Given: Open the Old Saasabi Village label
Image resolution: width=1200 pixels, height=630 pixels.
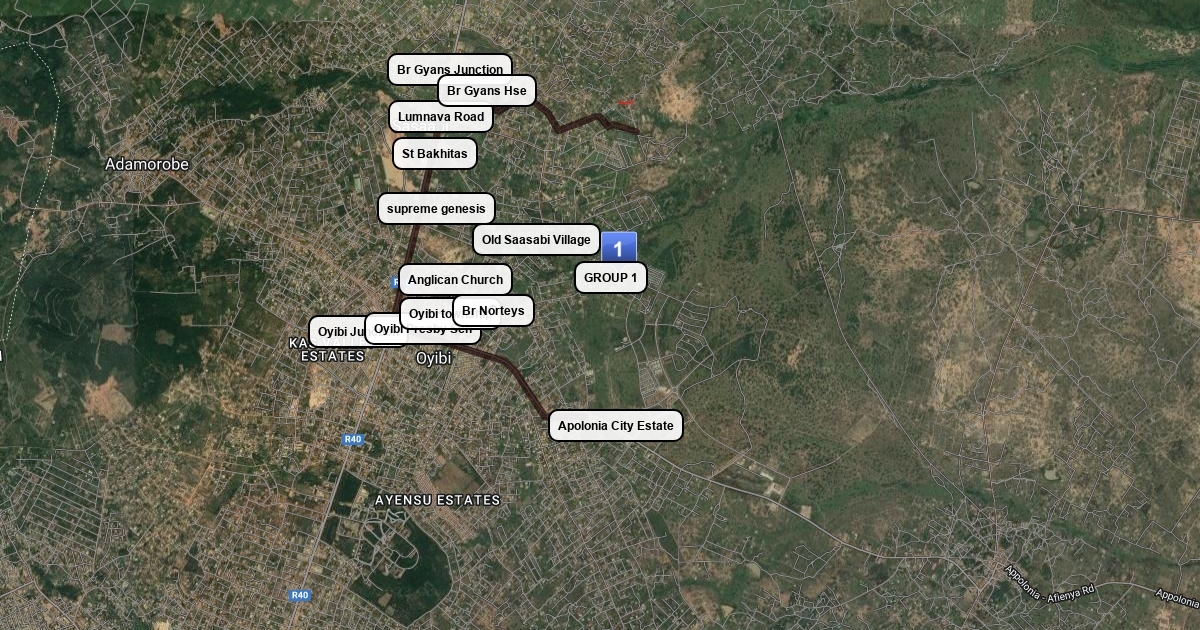Looking at the screenshot, I should click(x=537, y=240).
